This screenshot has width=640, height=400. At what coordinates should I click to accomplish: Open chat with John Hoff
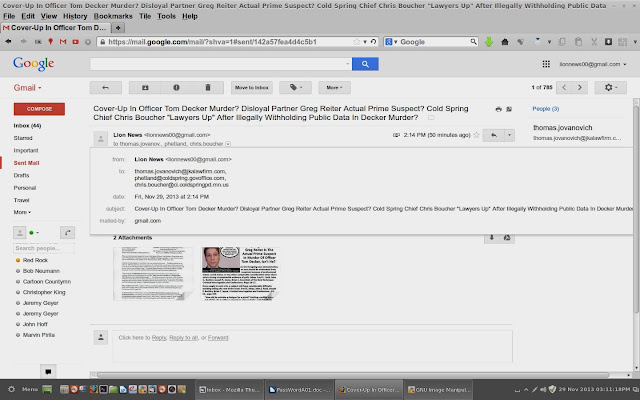pos(35,324)
